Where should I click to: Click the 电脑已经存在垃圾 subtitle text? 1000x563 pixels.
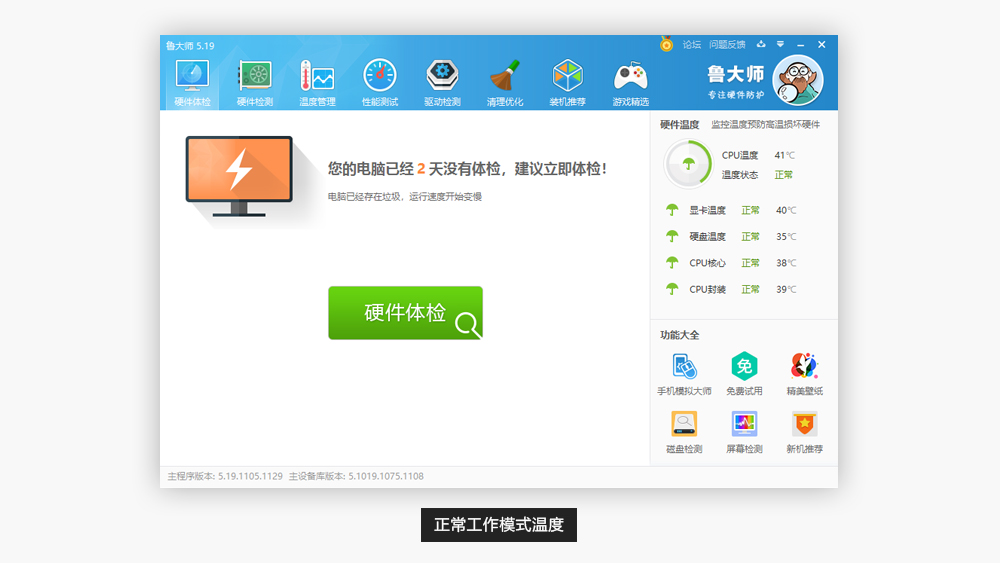pos(405,196)
